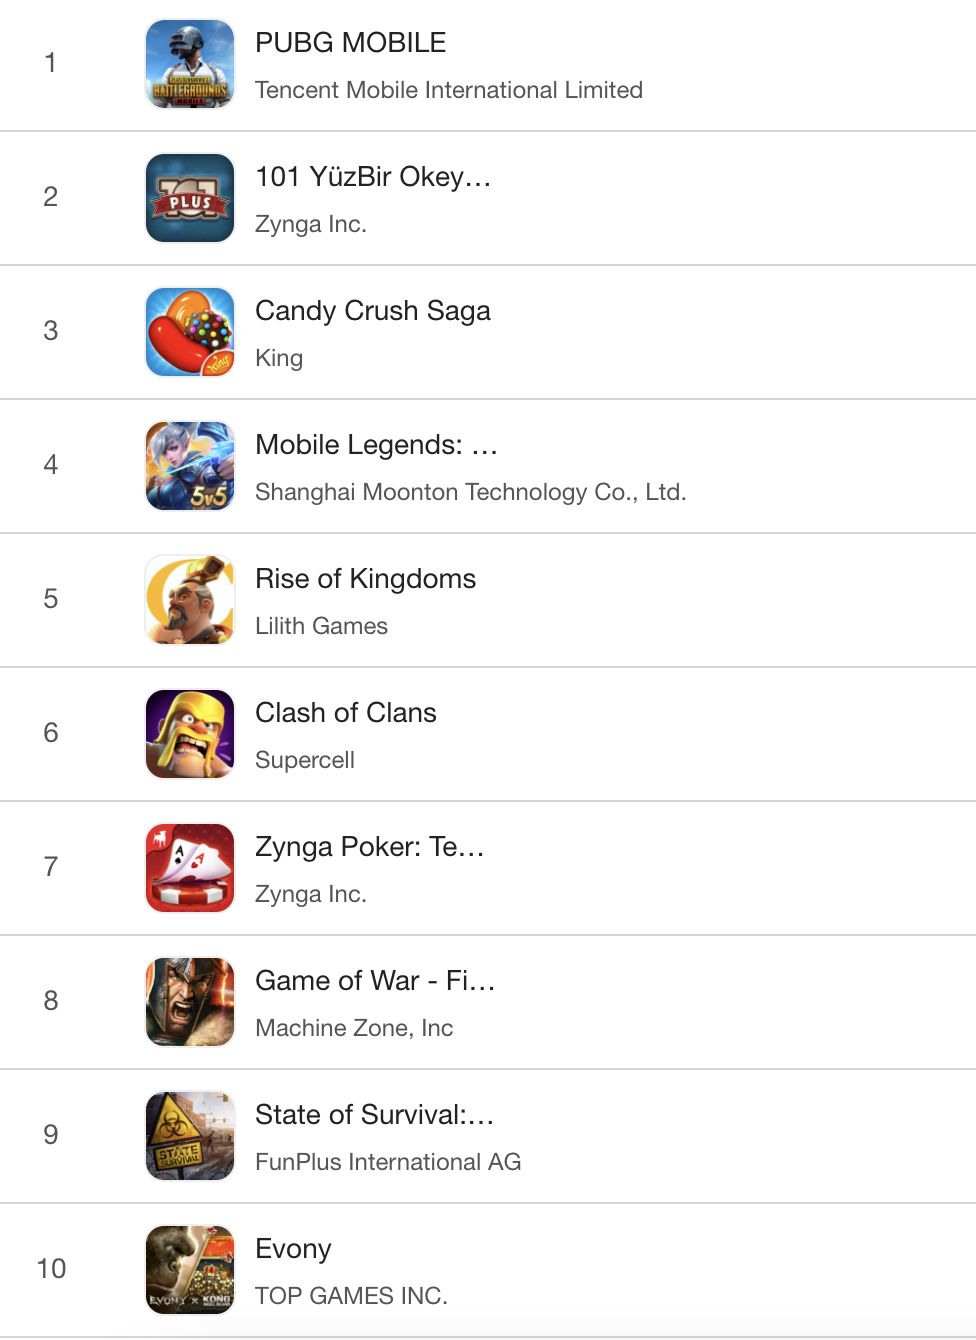The image size is (976, 1340).
Task: Open the Rise of Kingdoms app icon
Action: [x=190, y=600]
